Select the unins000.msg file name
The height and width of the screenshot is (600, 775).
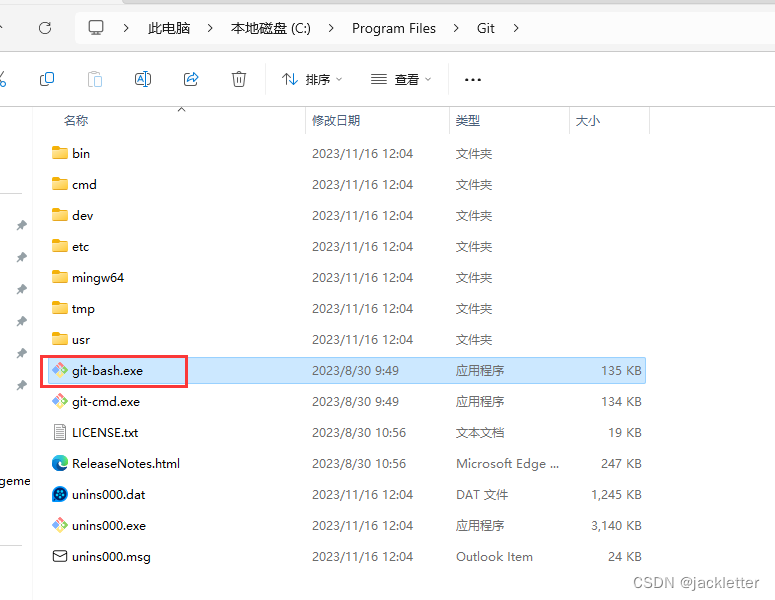tap(111, 557)
